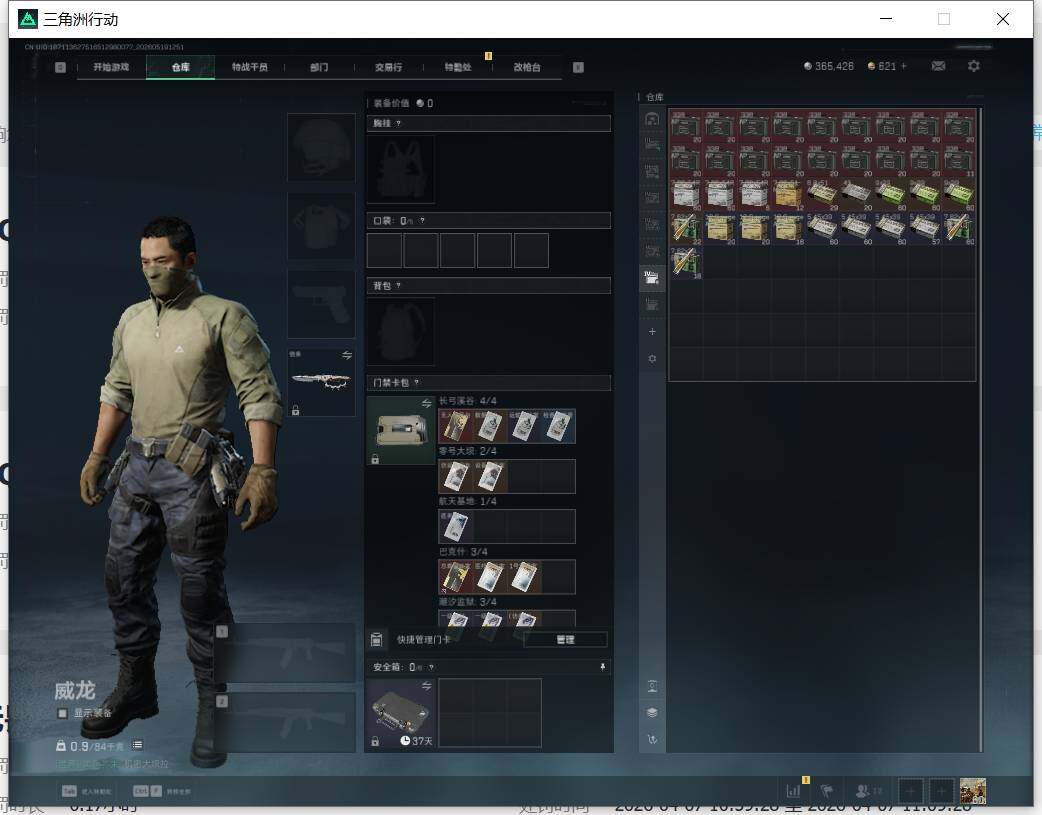This screenshot has width=1042, height=815.
Task: Select the empty pistol slot
Action: 321,304
